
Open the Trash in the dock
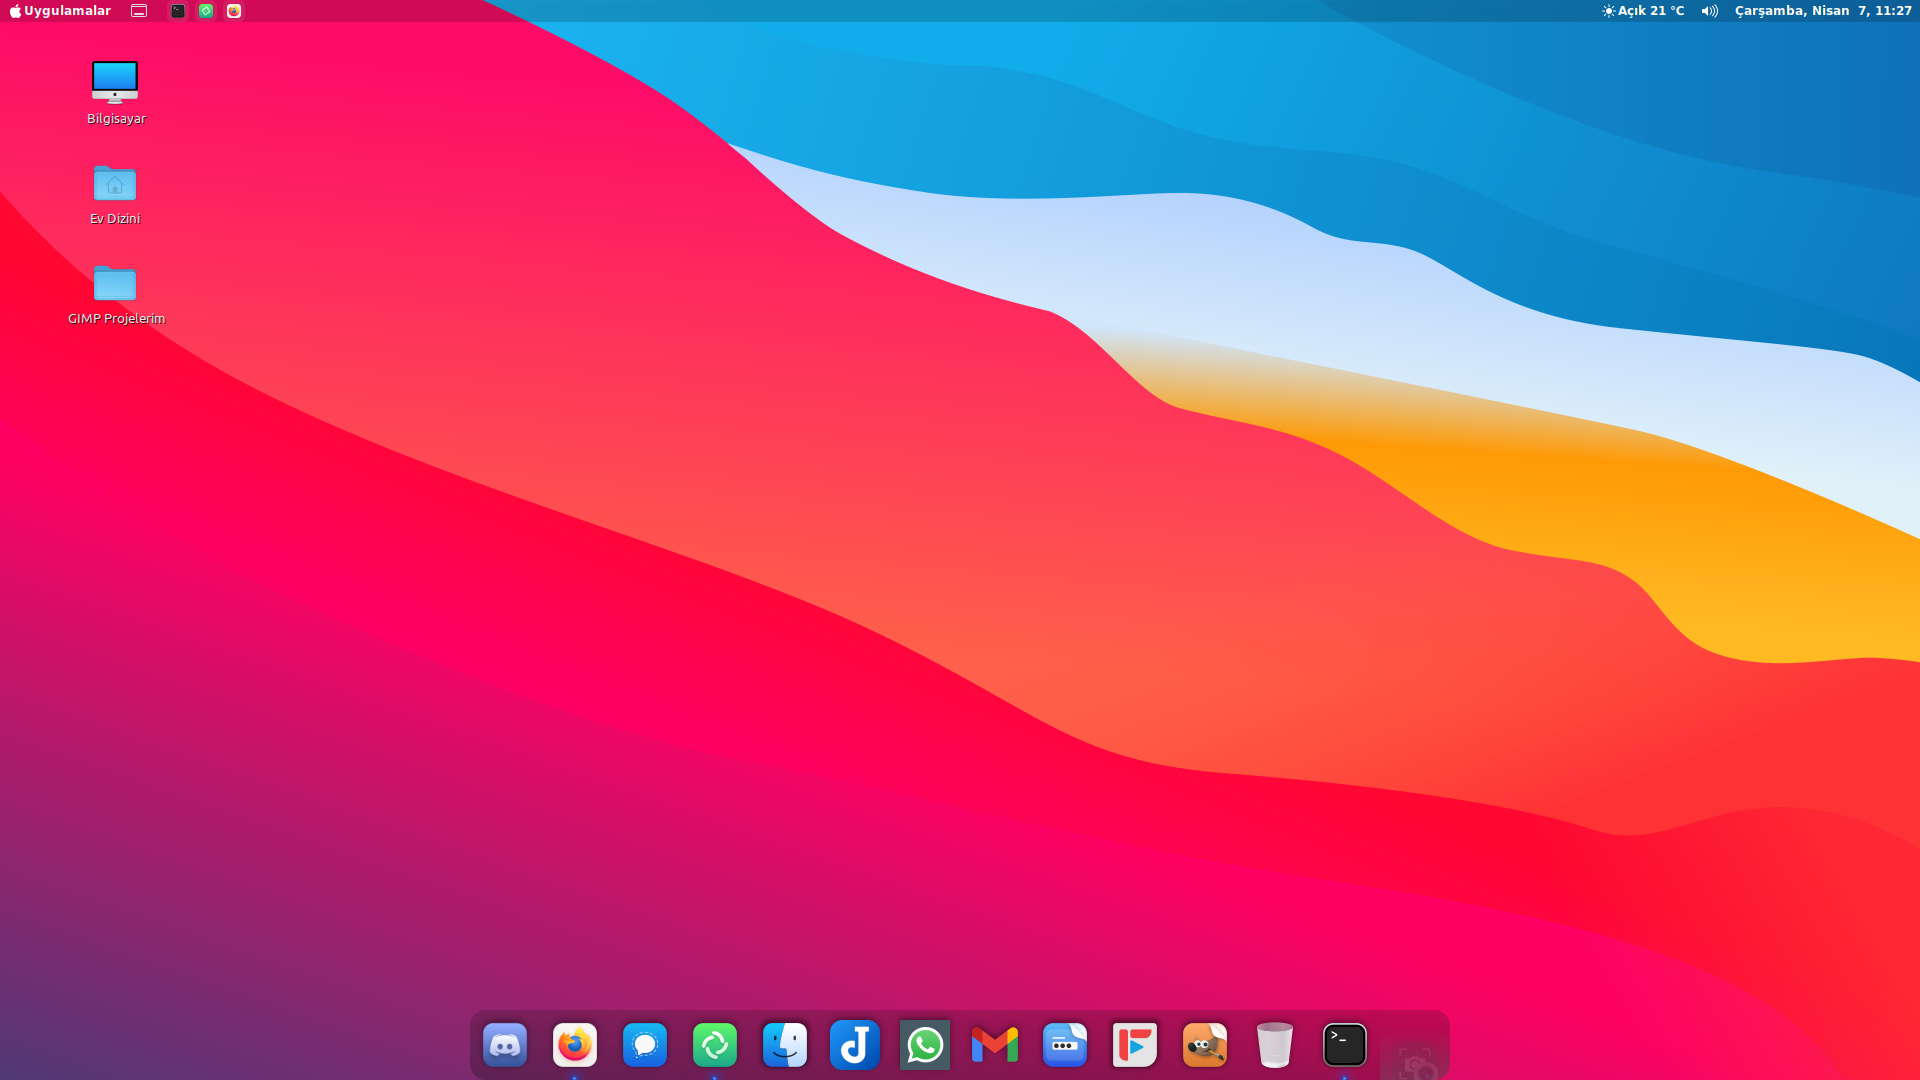1275,1045
